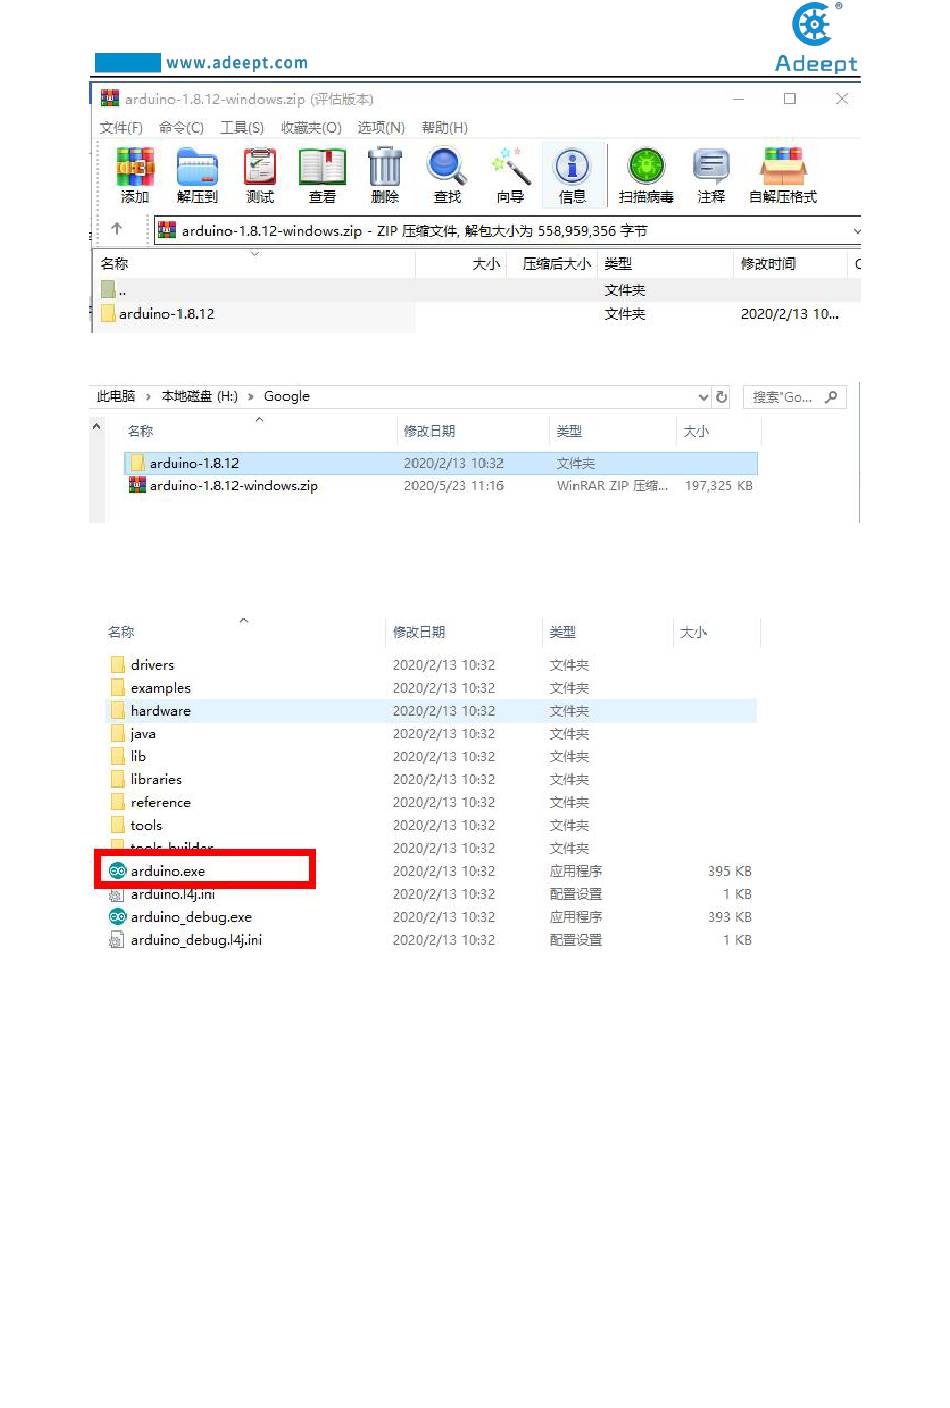
Task: Open the www.adeept.com link
Action: tap(237, 62)
